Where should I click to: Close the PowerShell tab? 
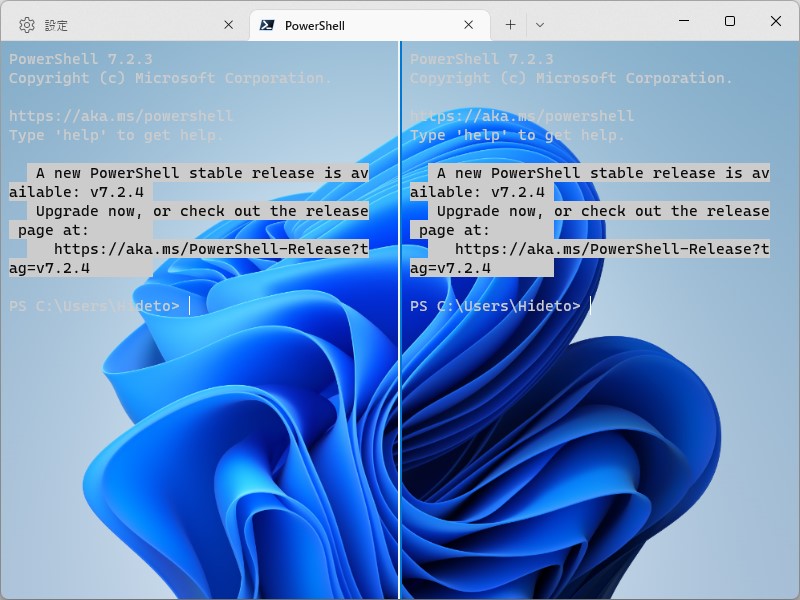pyautogui.click(x=468, y=25)
